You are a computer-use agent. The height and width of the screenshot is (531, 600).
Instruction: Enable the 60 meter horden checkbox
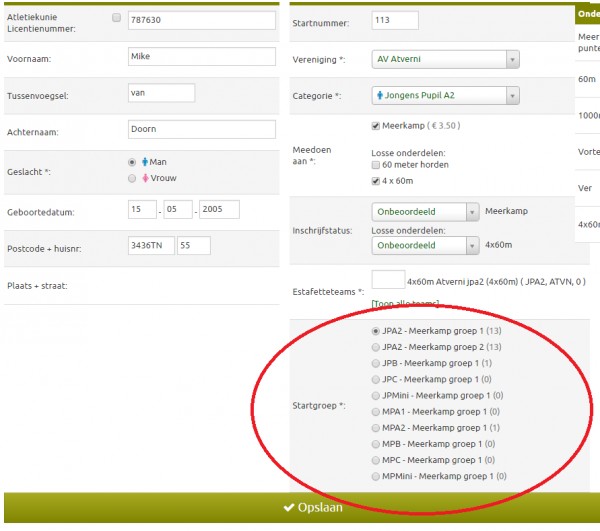(x=375, y=165)
